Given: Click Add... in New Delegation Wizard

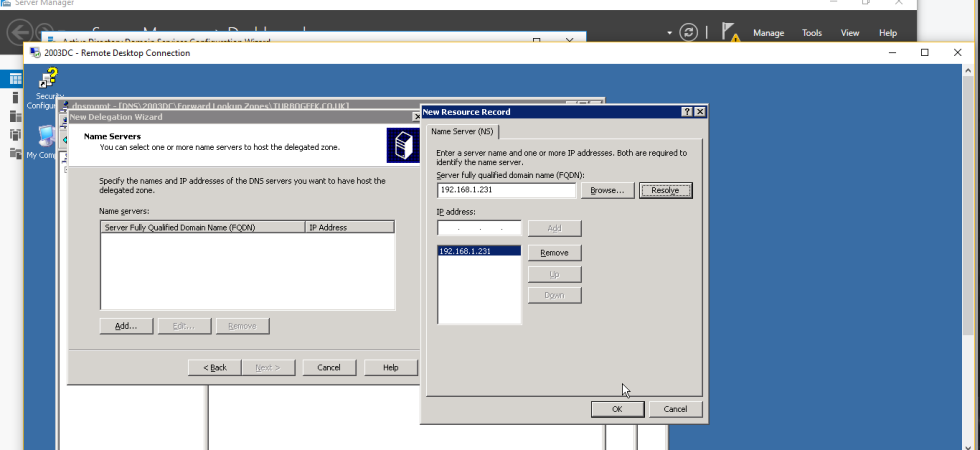Looking at the screenshot, I should click(126, 326).
